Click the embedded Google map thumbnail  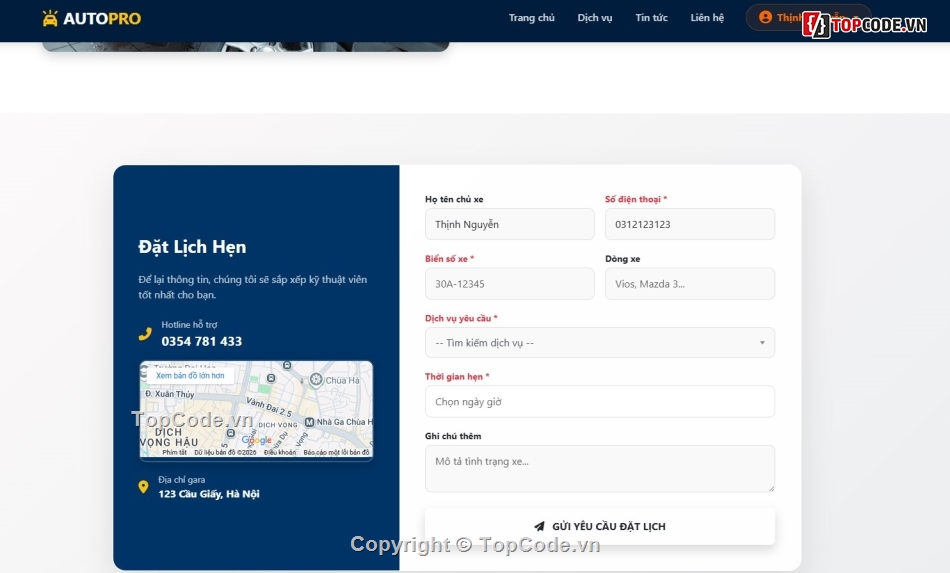256,410
